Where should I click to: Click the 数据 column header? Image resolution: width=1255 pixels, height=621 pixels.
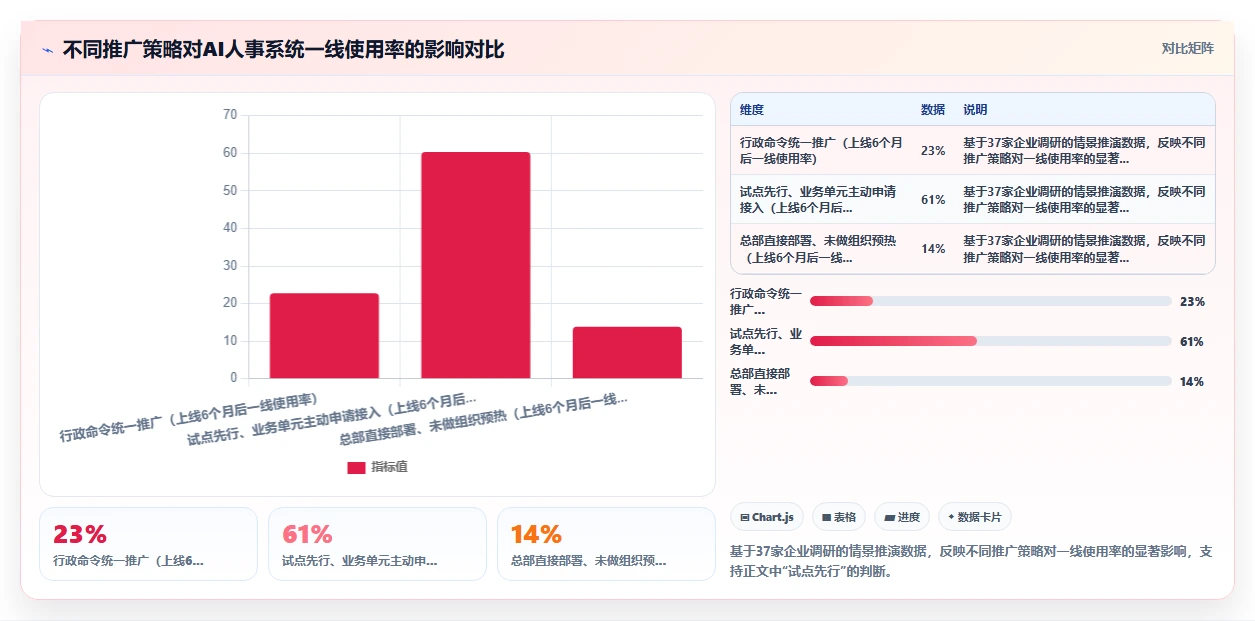click(x=933, y=110)
